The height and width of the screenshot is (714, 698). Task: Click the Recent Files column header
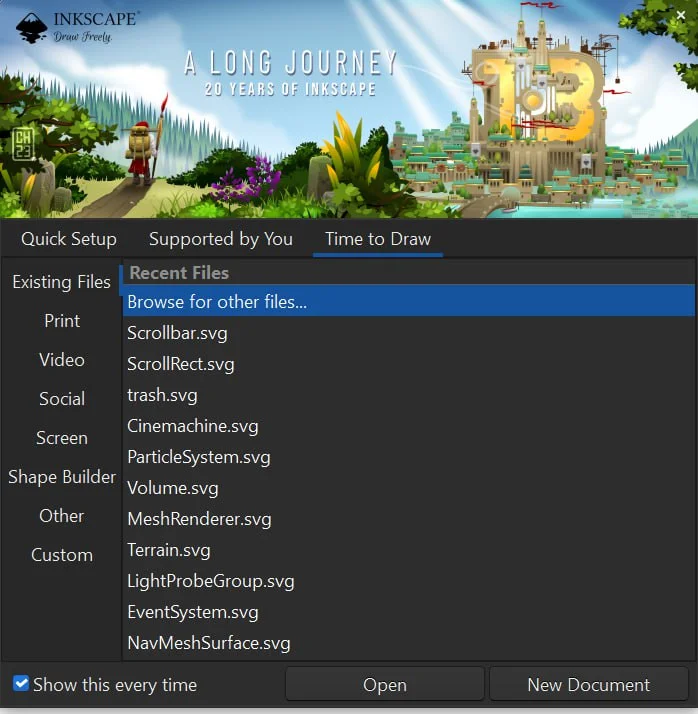pyautogui.click(x=180, y=273)
